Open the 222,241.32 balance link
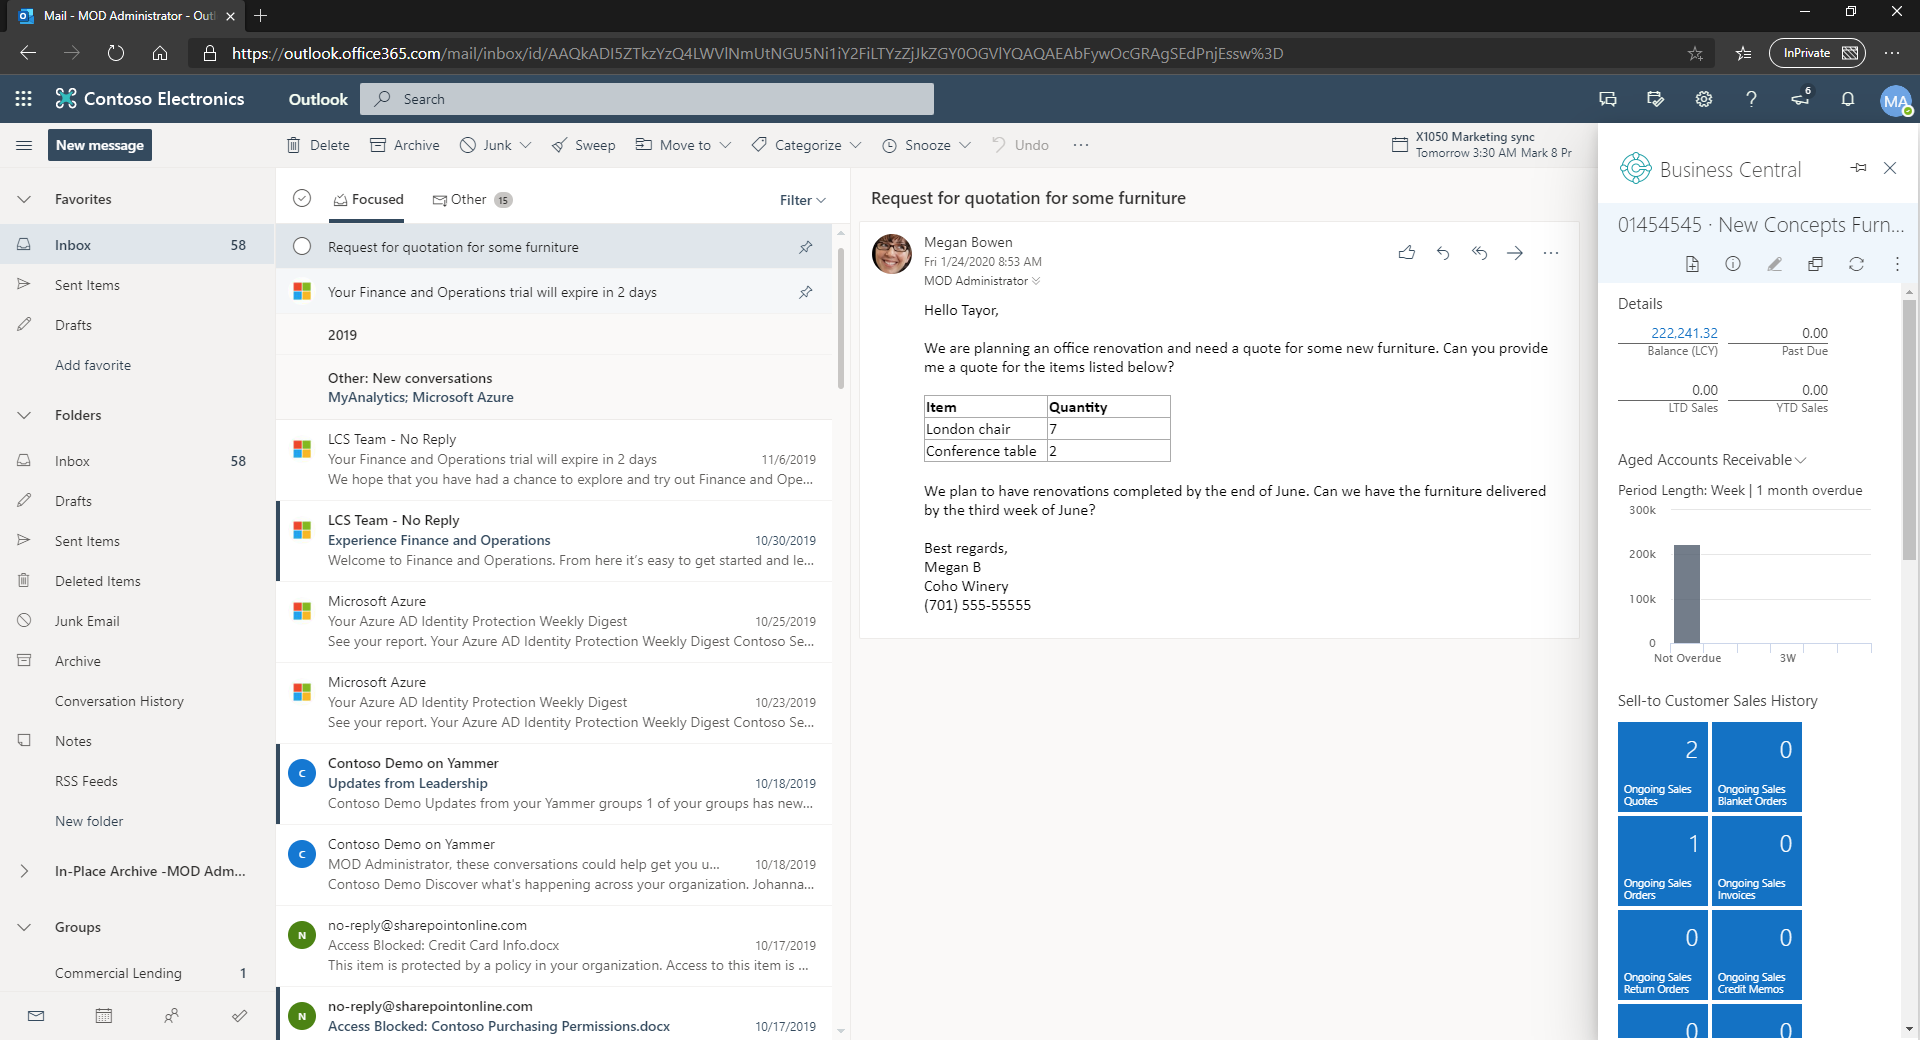Viewport: 1920px width, 1040px height. [x=1684, y=333]
